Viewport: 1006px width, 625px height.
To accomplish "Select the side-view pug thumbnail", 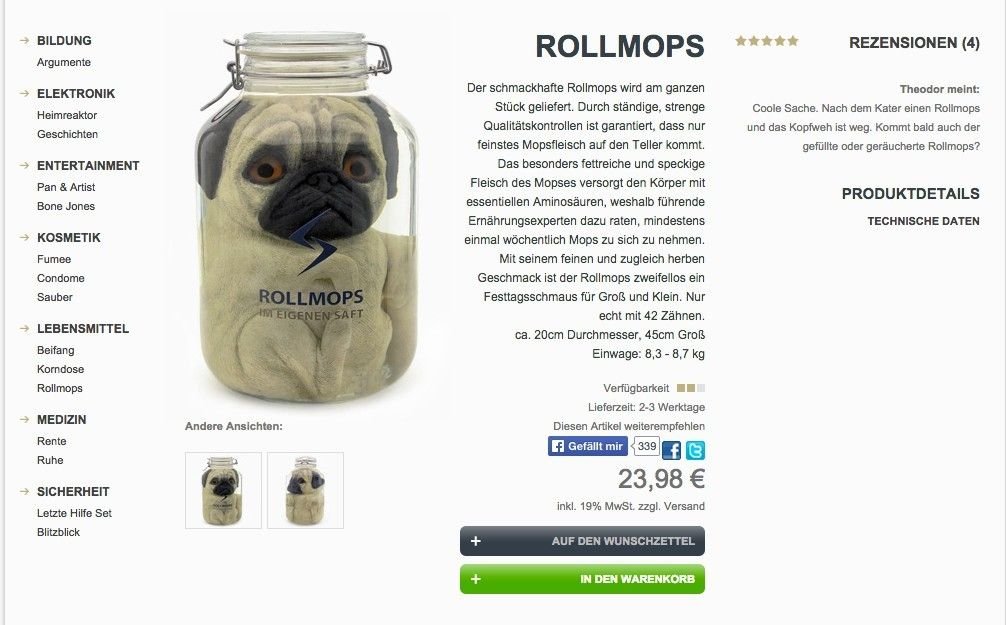I will [305, 490].
